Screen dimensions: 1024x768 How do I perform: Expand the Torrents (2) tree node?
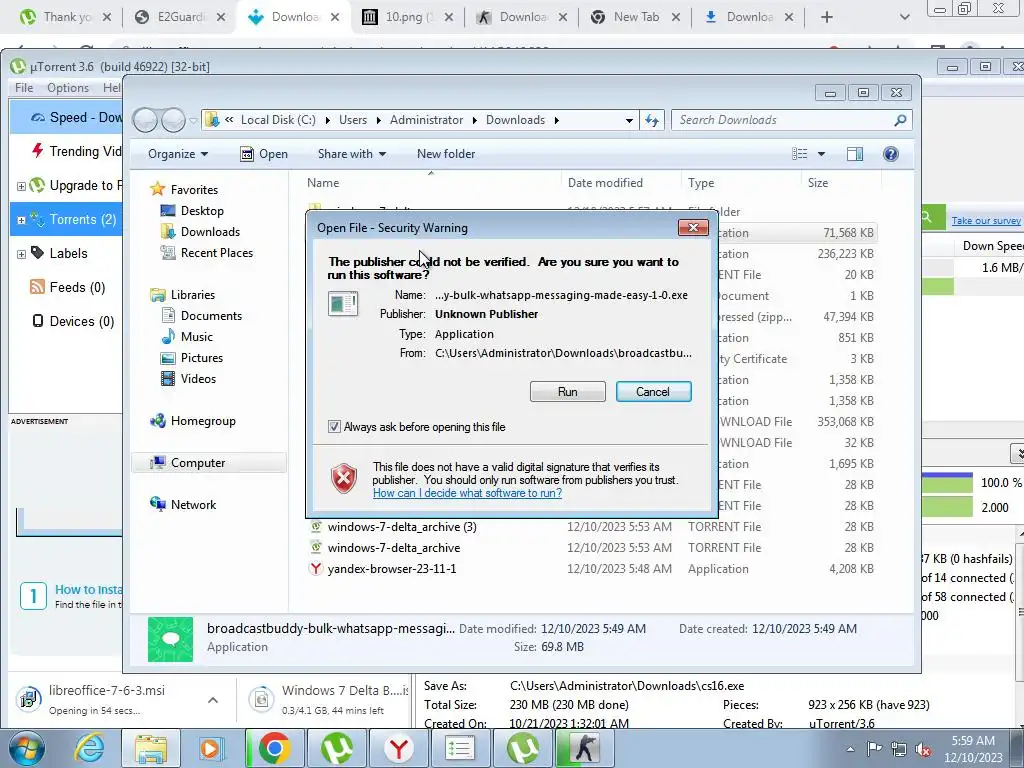point(21,220)
